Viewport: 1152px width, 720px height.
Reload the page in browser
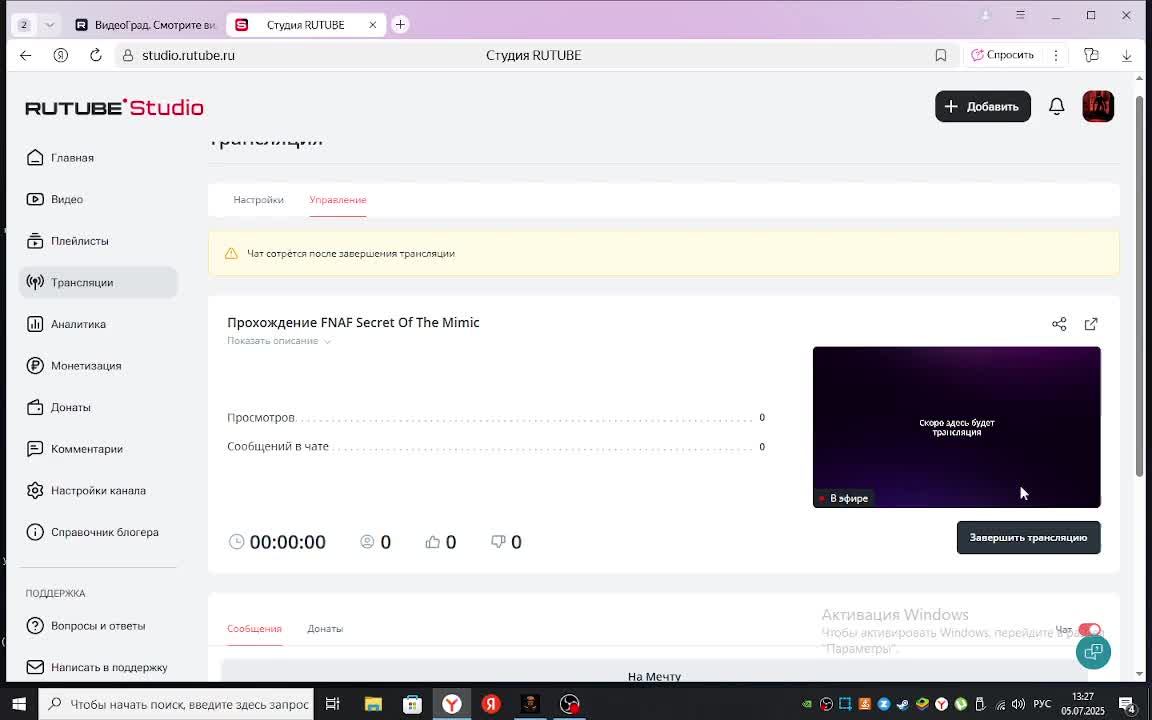click(x=96, y=55)
